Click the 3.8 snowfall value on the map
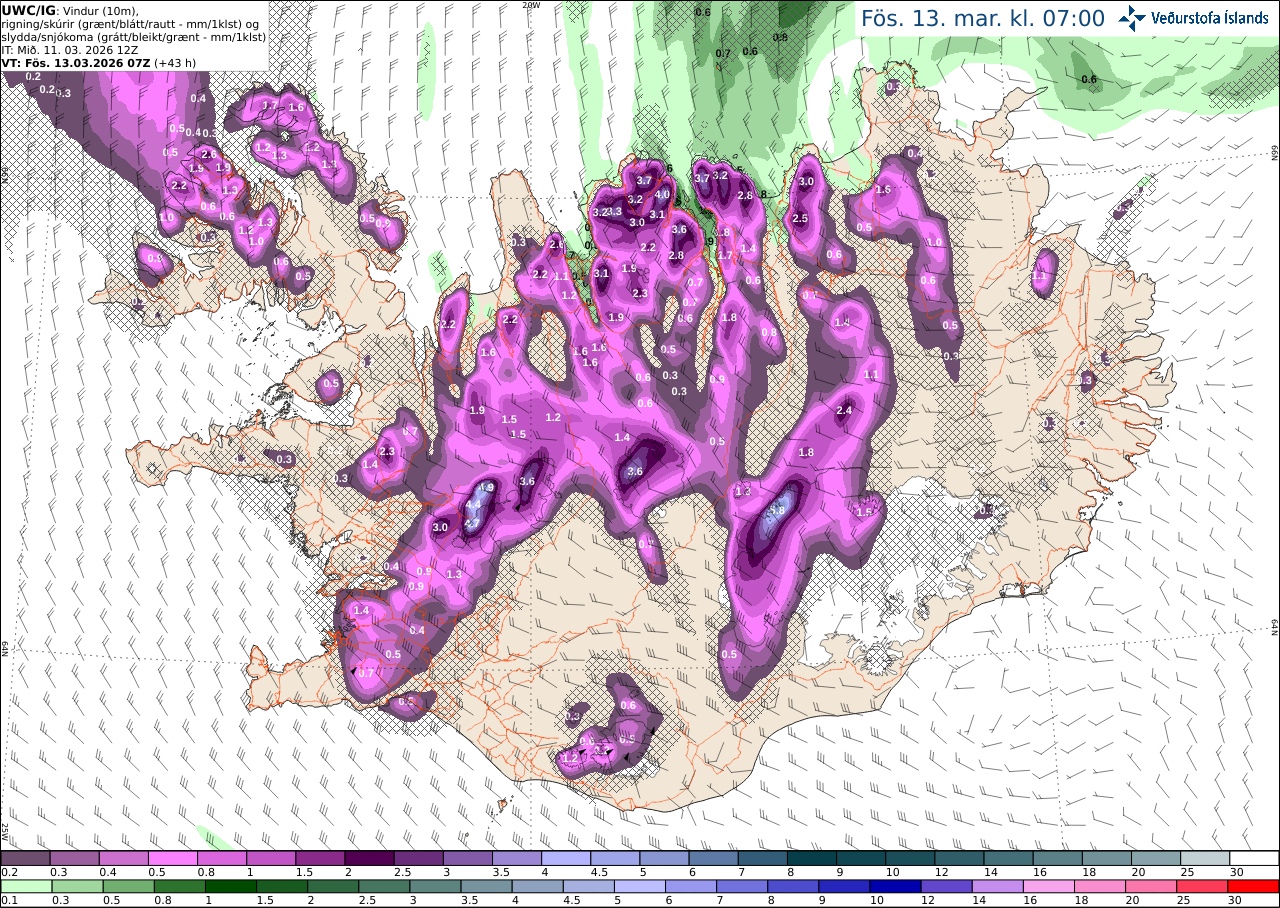Viewport: 1280px width, 908px height. 776,510
